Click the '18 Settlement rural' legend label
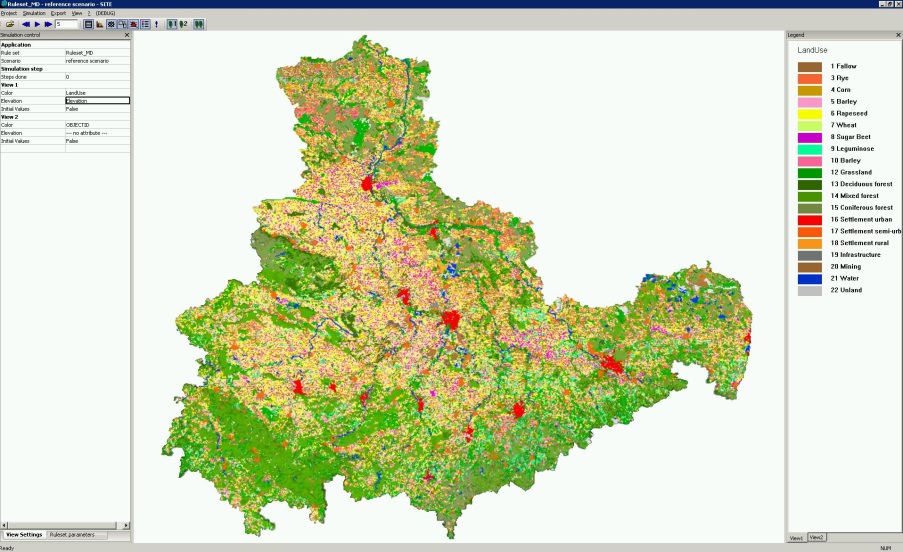Viewport: 903px width, 552px height. pyautogui.click(x=860, y=243)
